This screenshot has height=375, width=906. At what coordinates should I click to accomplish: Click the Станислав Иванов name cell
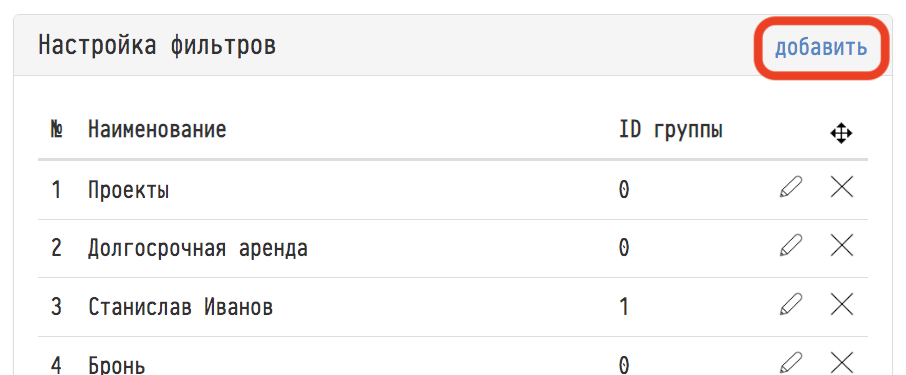[x=180, y=307]
